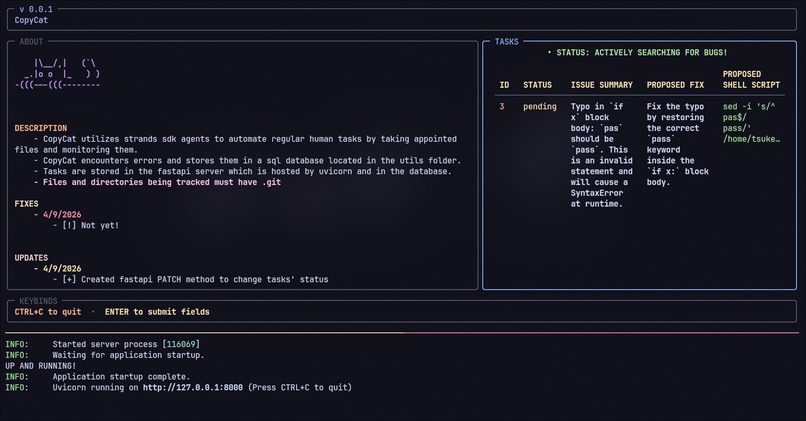The width and height of the screenshot is (806, 421).
Task: Click the issue summary about 'pas' typo
Action: pyautogui.click(x=601, y=155)
